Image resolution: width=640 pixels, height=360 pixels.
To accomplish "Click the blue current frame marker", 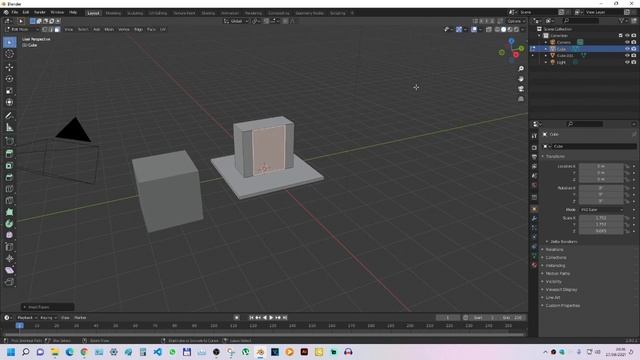I will coord(20,325).
